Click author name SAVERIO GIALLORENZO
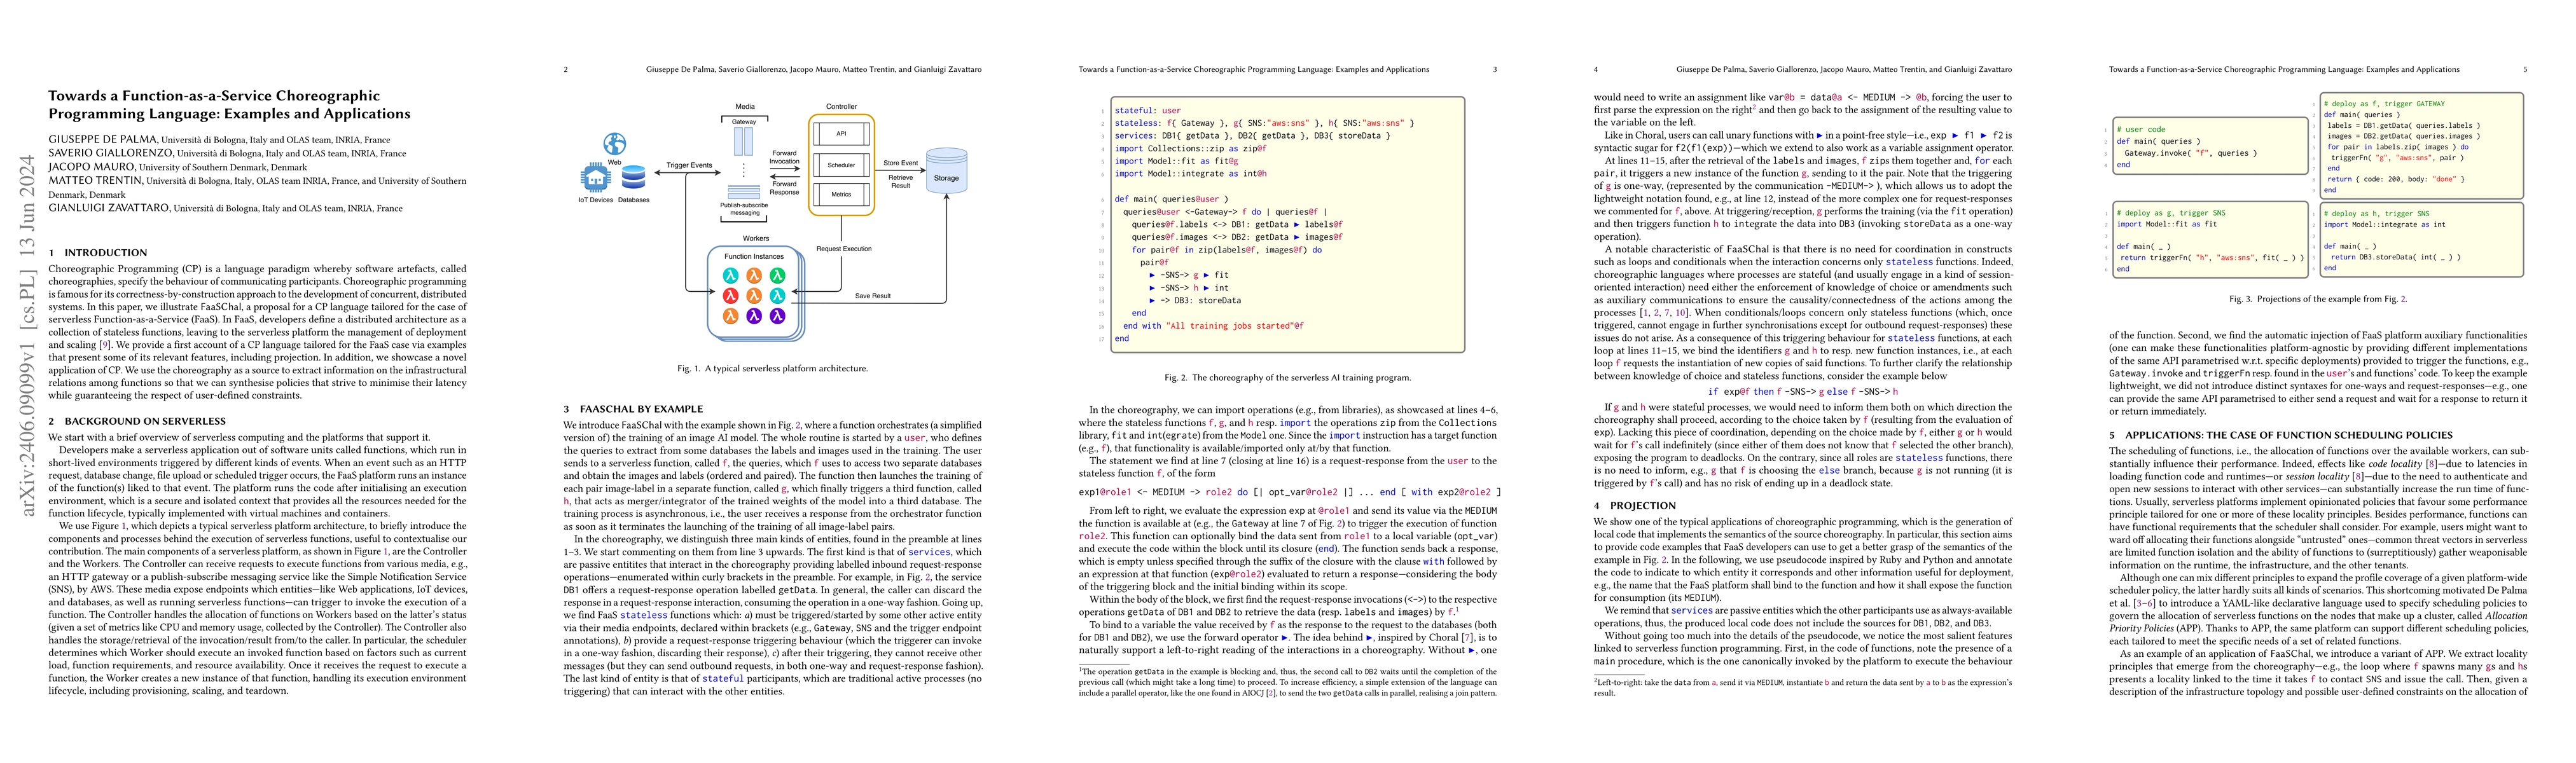 click(111, 153)
